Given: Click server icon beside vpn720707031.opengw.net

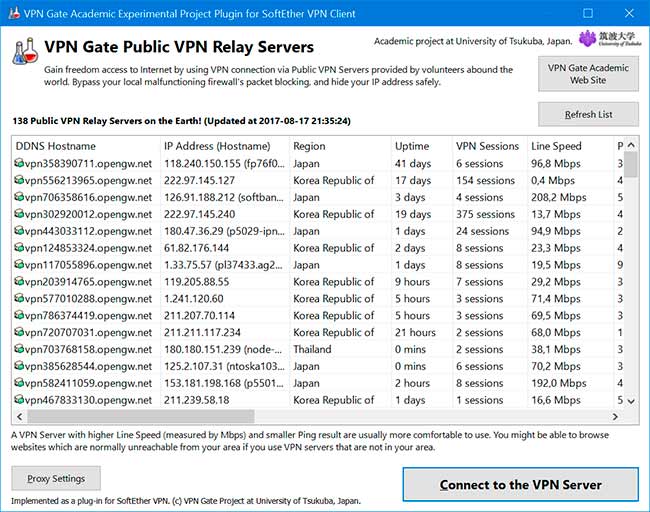Looking at the screenshot, I should (19, 332).
